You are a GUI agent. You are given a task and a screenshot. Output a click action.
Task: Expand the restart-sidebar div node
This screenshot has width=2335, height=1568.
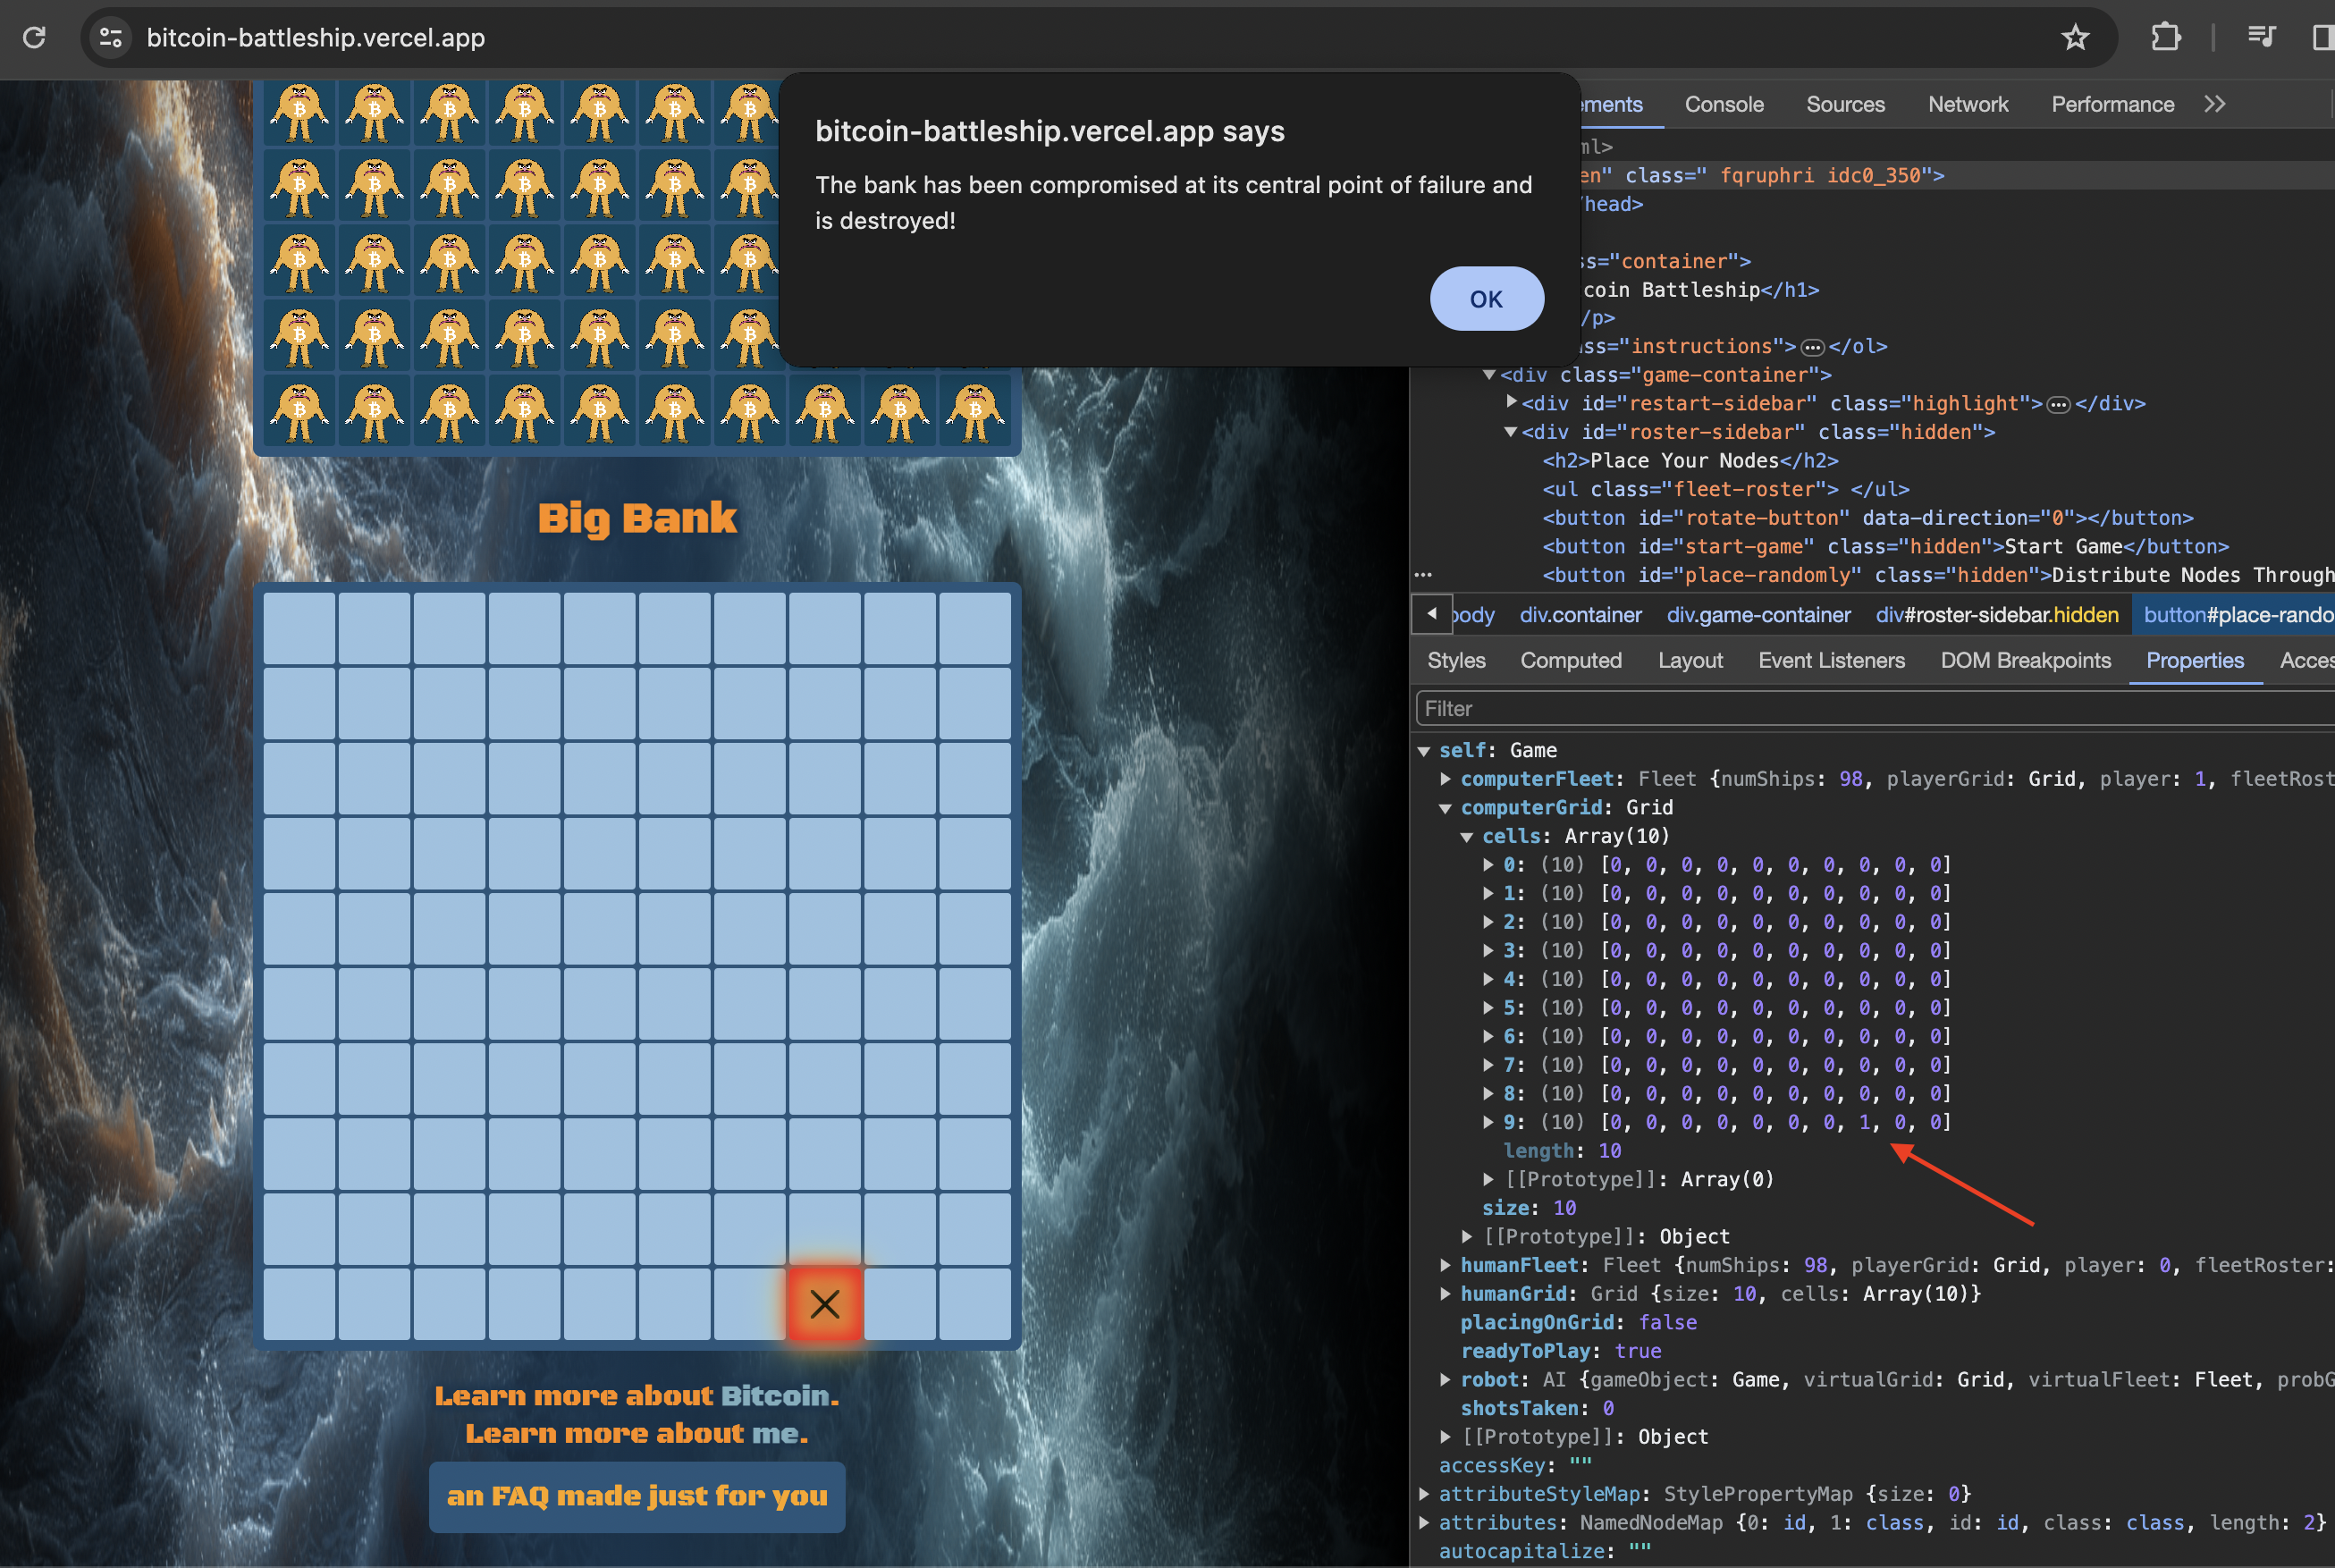[1511, 403]
